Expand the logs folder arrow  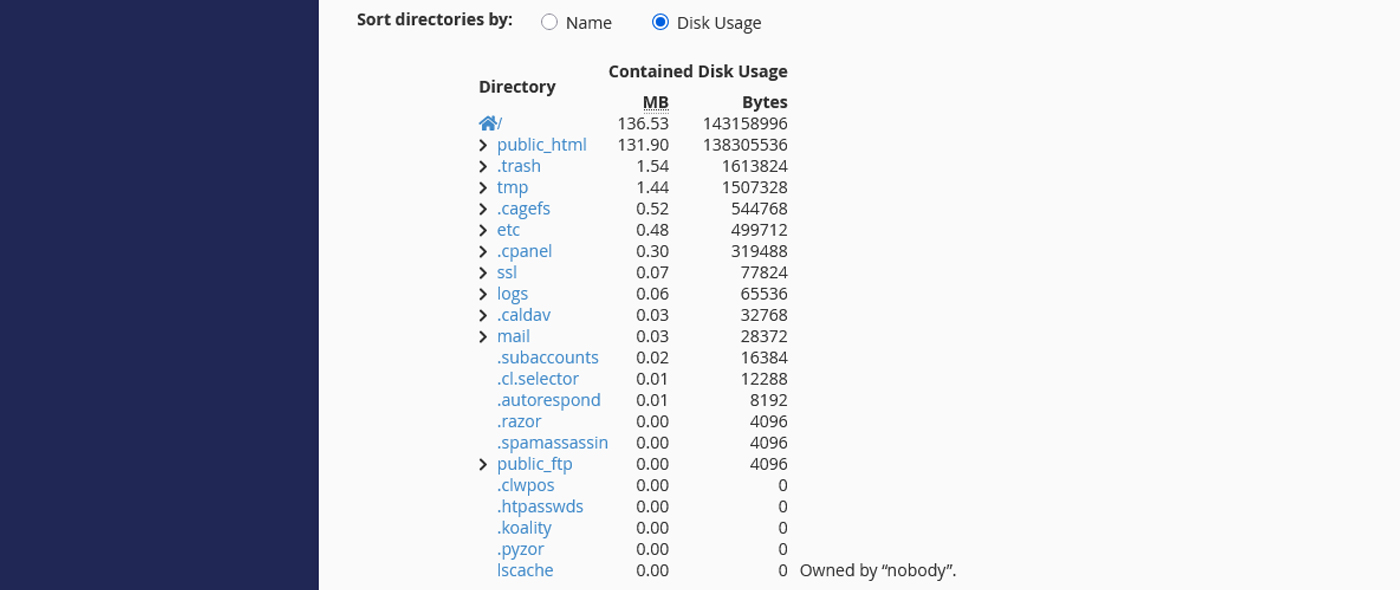483,294
